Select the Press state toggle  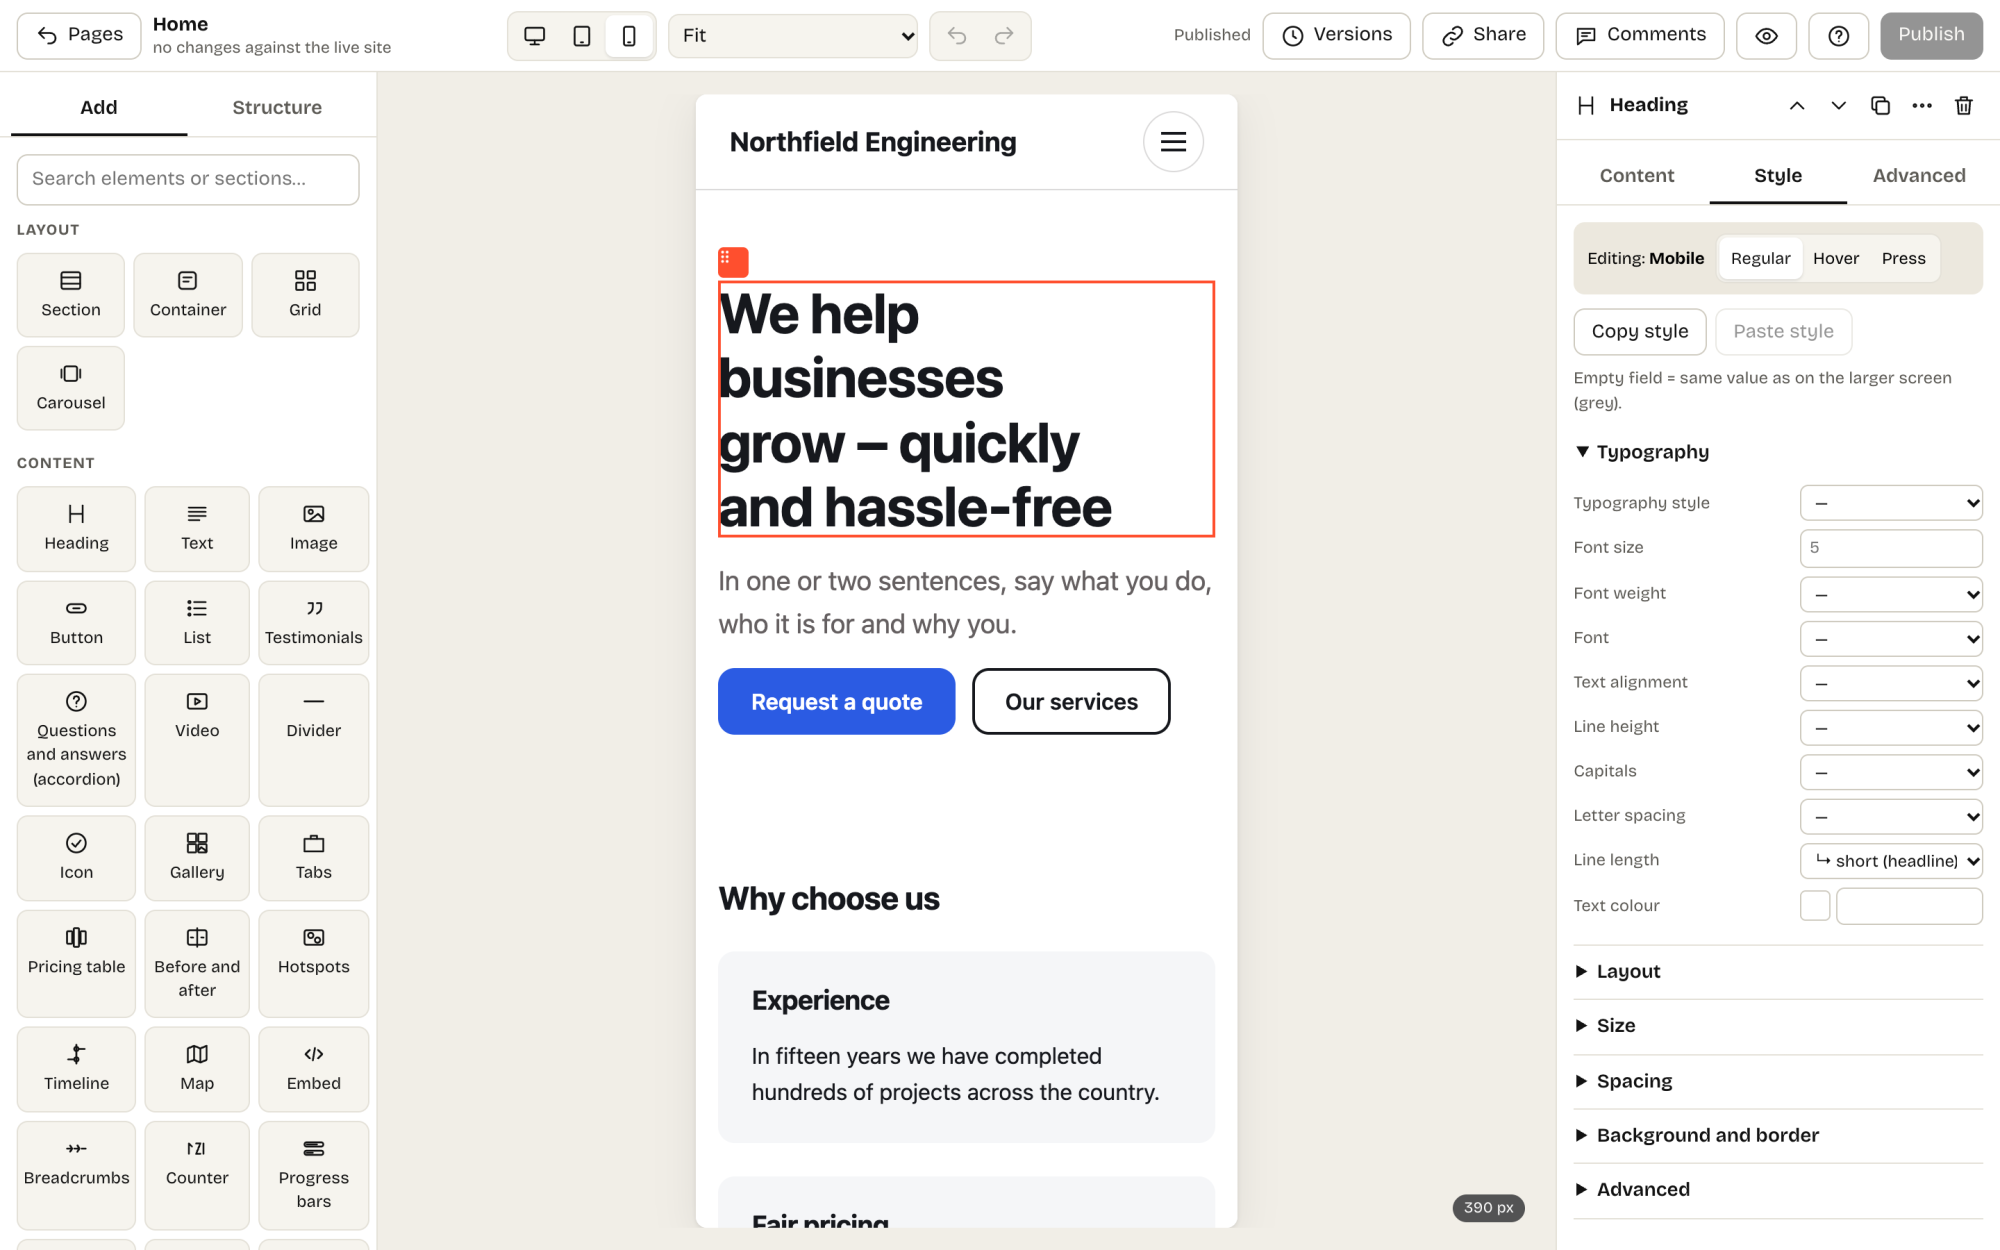[1903, 258]
